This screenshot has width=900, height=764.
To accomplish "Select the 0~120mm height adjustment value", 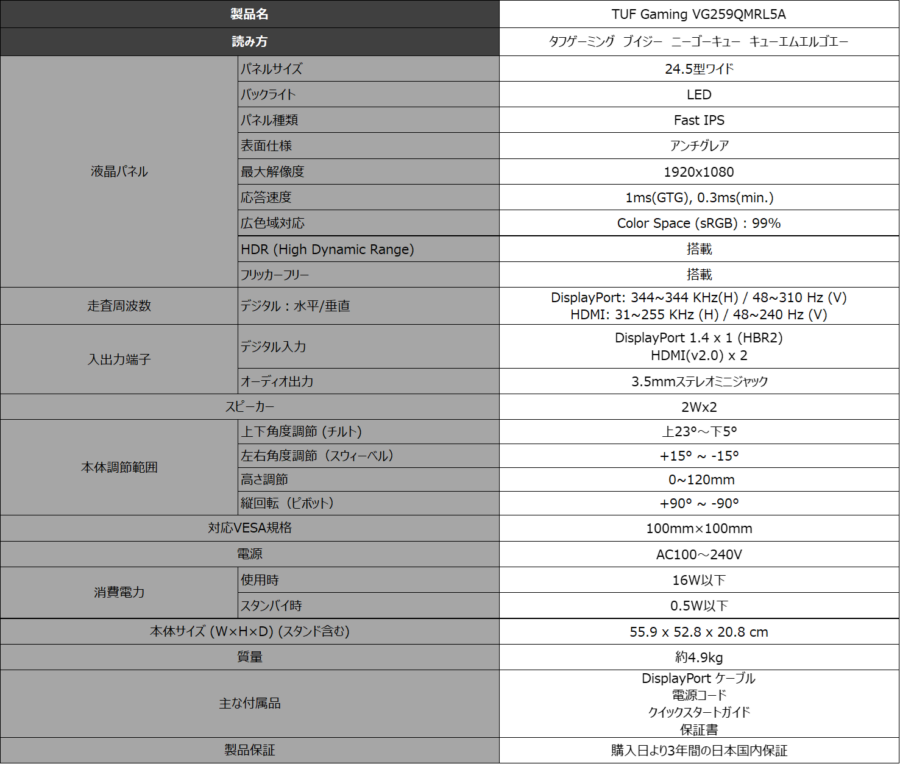I will (698, 480).
